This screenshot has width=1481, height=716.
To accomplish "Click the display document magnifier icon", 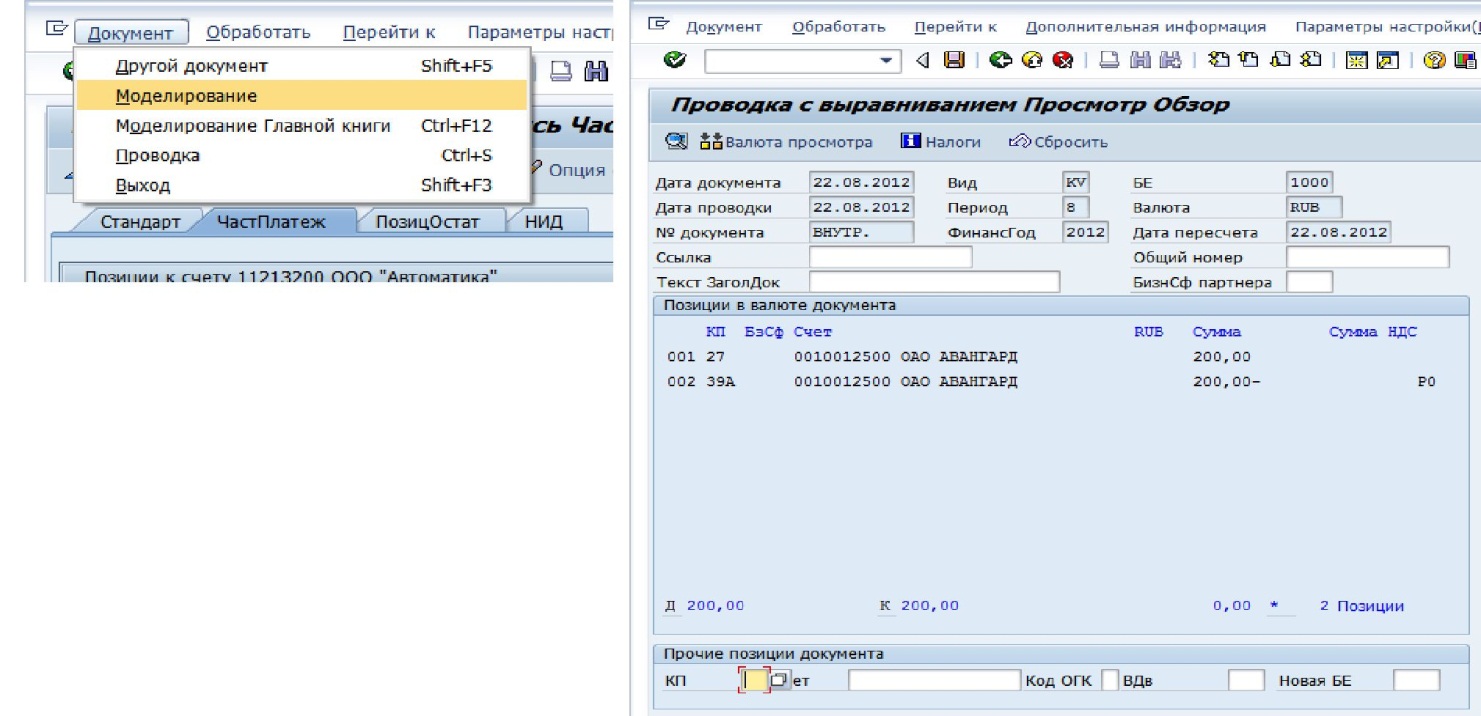I will (x=676, y=142).
